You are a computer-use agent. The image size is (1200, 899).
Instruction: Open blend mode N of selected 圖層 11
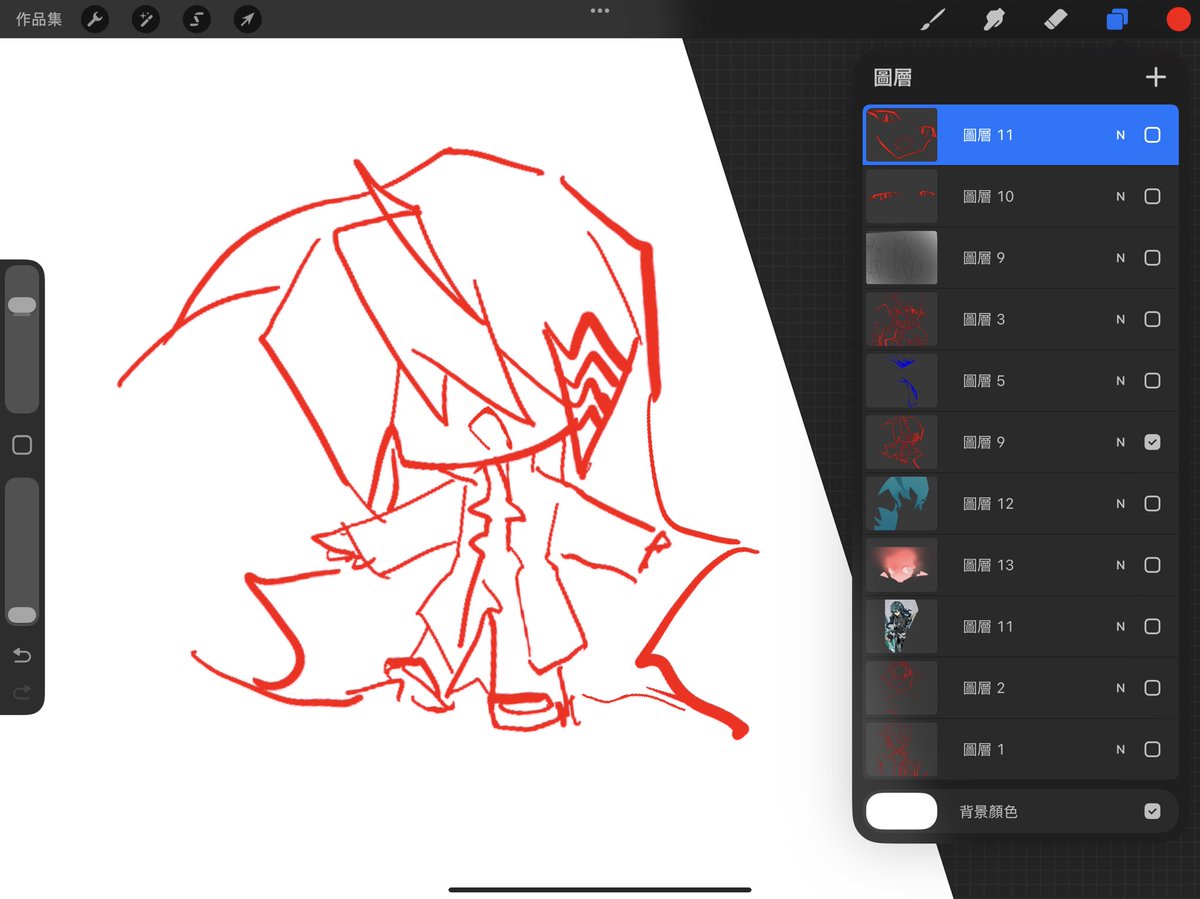point(1121,135)
